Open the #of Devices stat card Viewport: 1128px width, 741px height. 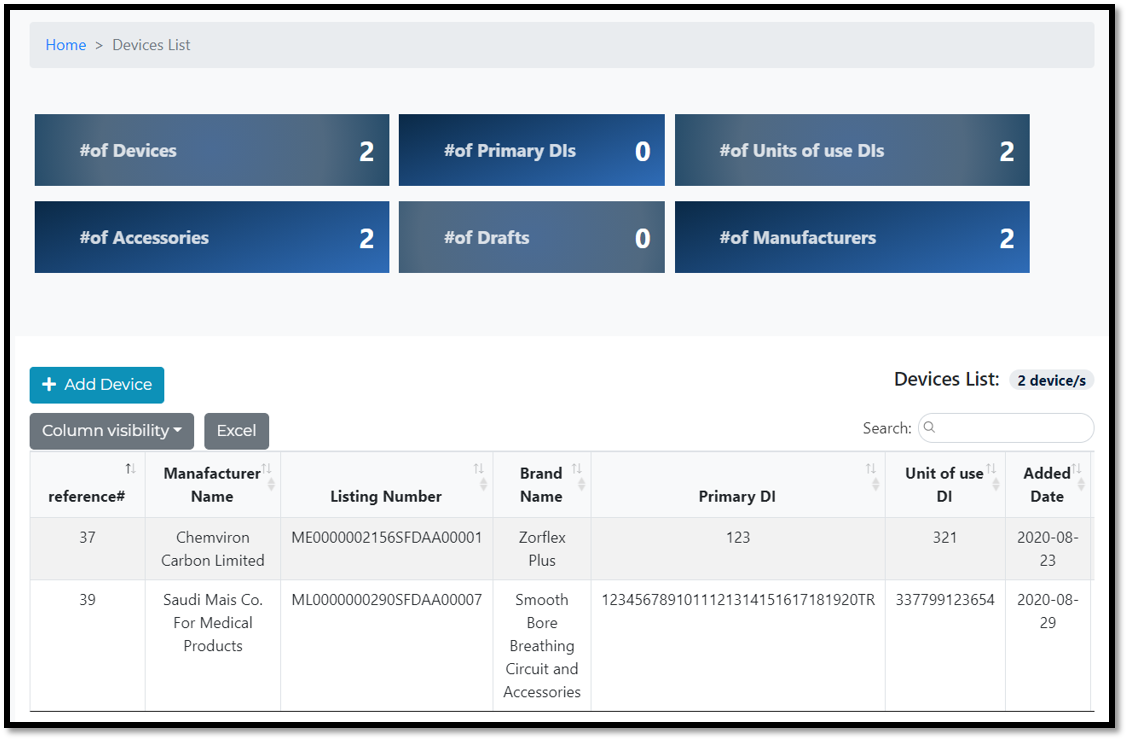pos(212,150)
